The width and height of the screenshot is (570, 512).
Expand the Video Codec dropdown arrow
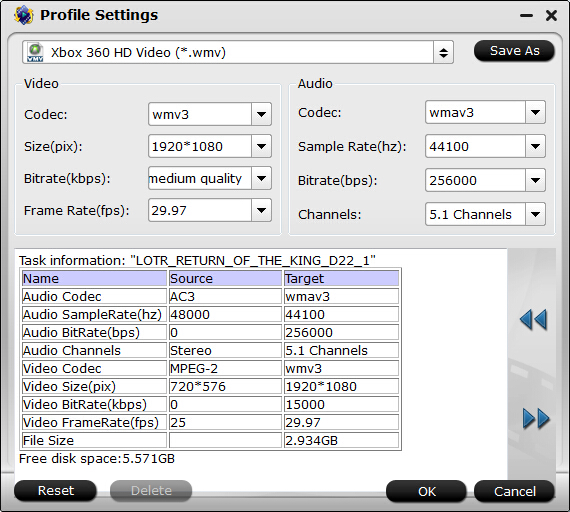coord(261,115)
